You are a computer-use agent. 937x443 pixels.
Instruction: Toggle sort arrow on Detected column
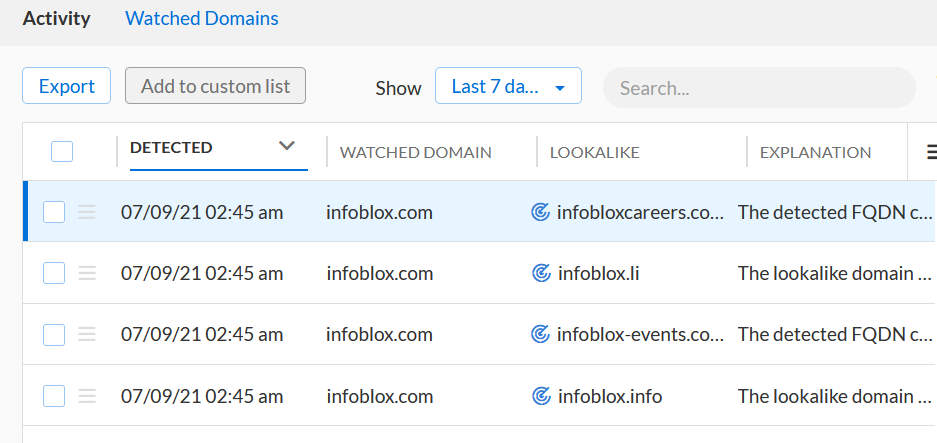[287, 147]
